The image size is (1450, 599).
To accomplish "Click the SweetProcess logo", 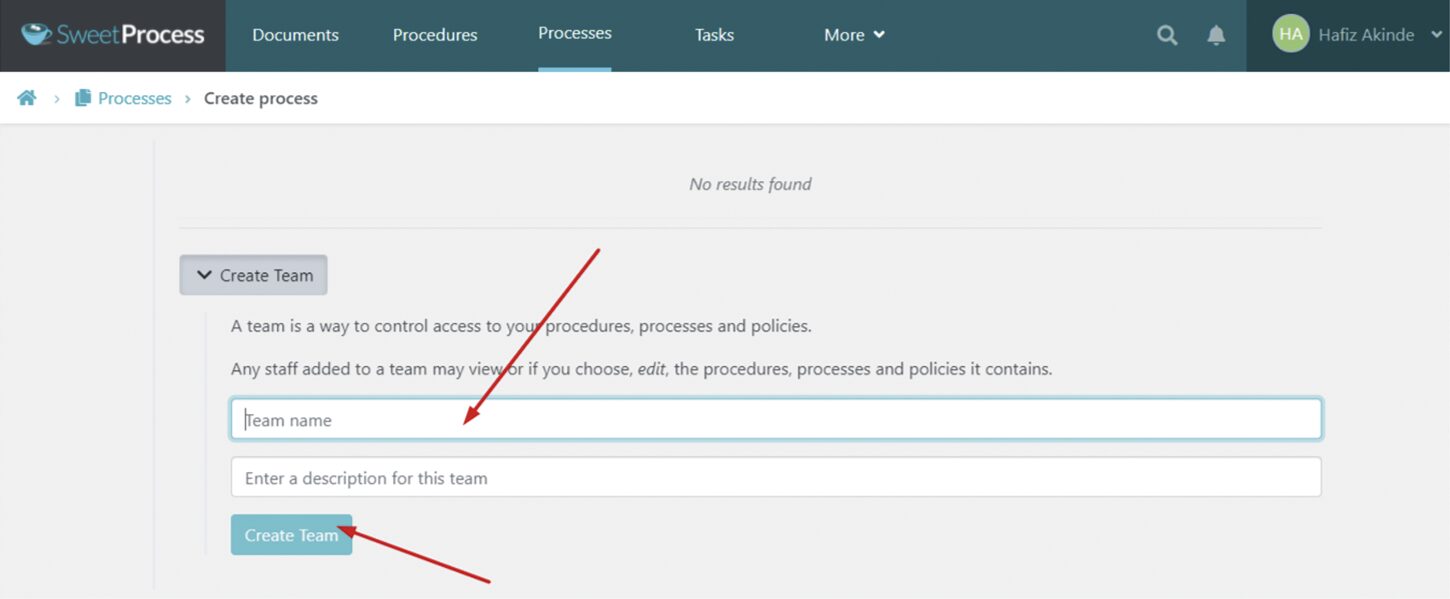I will click(x=113, y=35).
